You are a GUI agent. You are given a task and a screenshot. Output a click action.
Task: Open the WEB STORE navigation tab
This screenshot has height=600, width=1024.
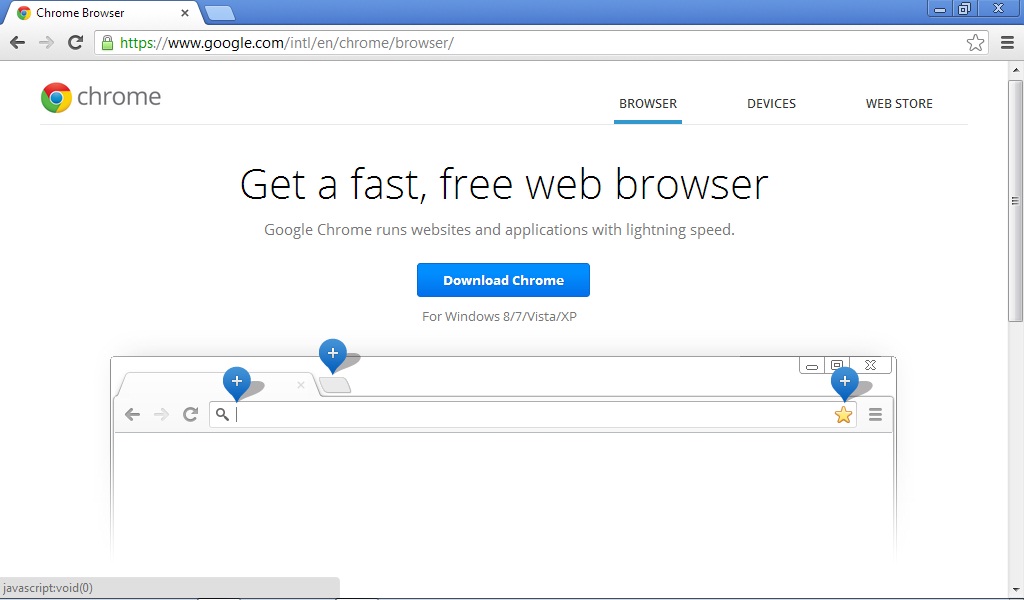[x=899, y=104]
